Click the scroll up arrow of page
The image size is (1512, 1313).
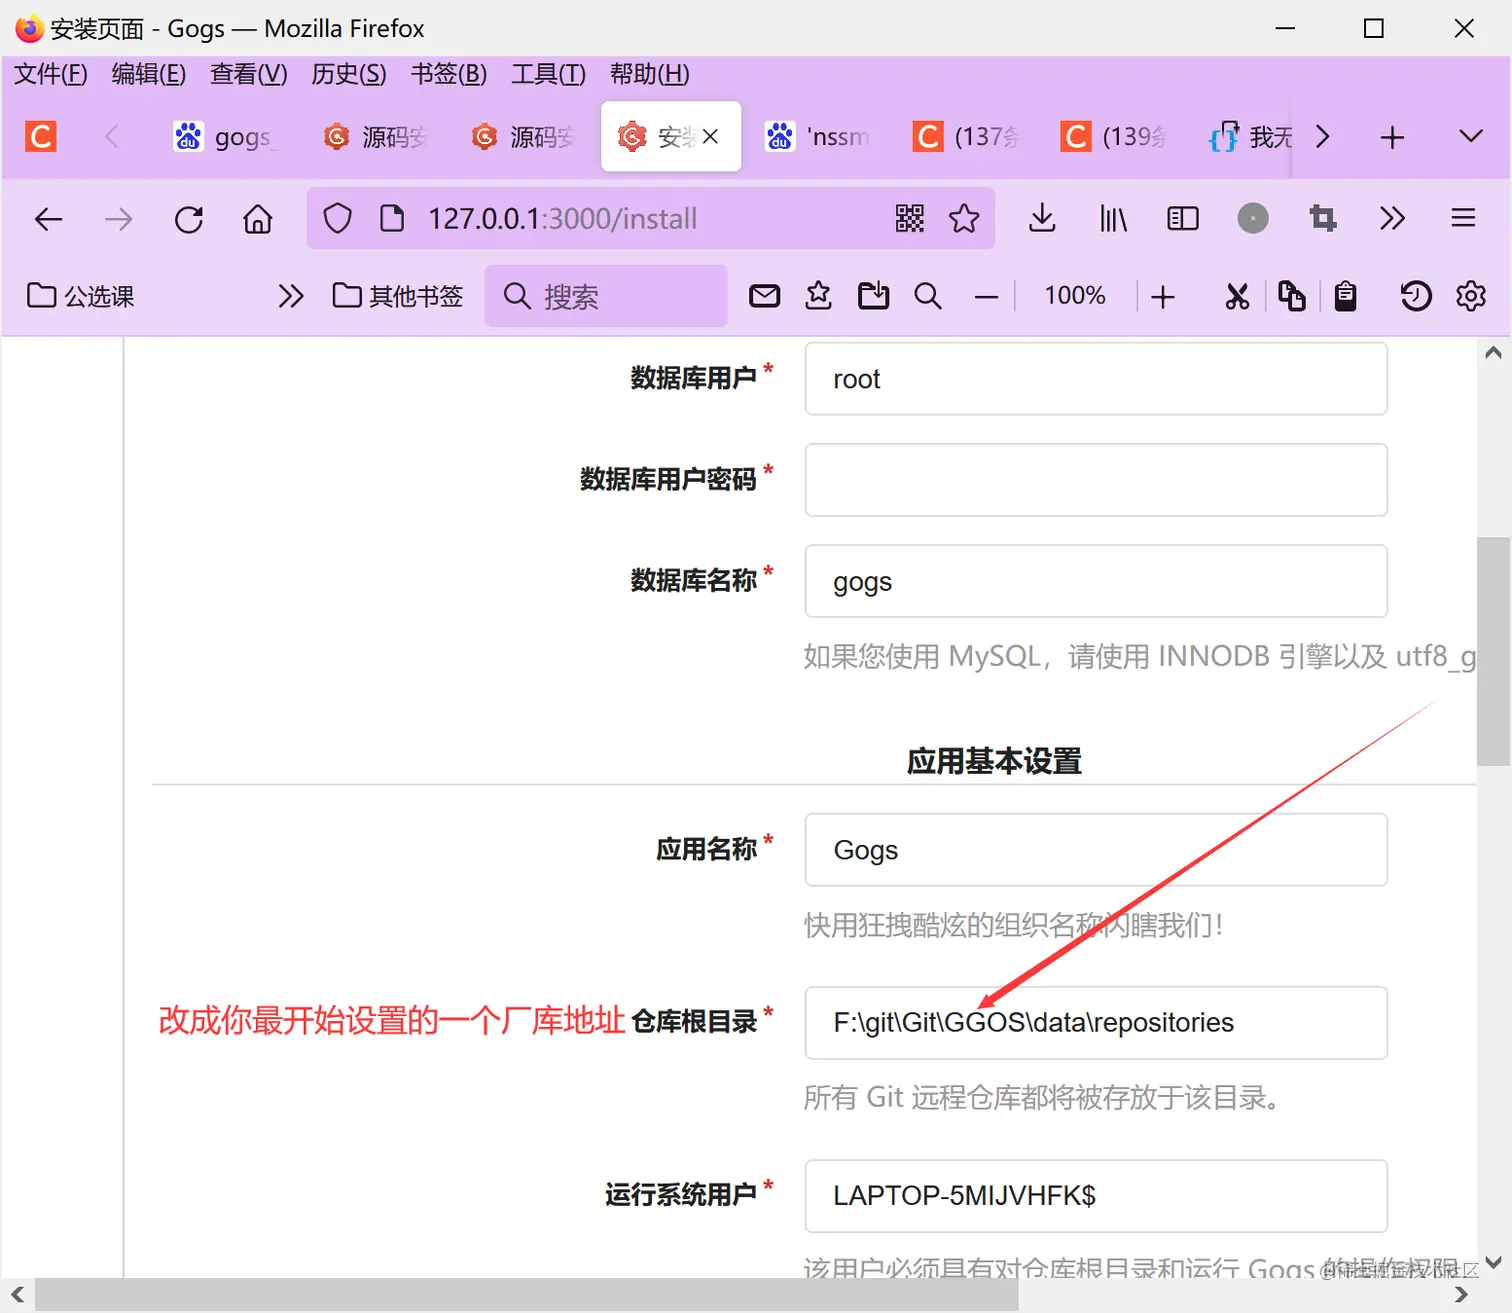click(1493, 352)
